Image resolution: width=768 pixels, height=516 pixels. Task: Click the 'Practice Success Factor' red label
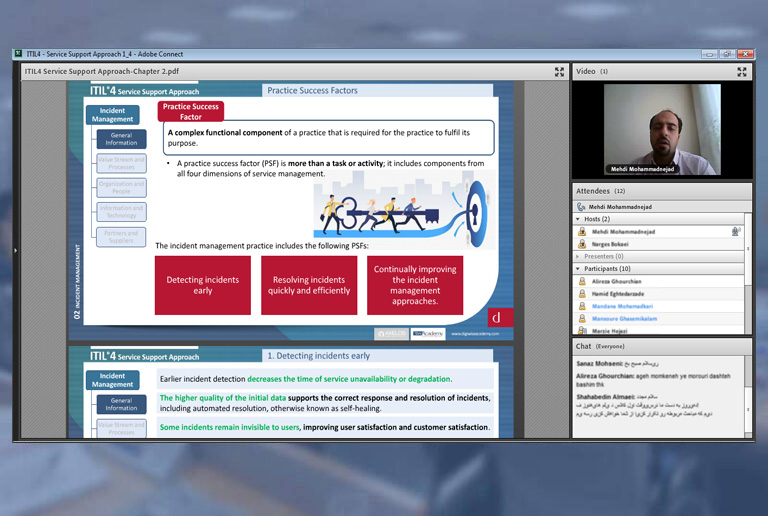tap(191, 111)
